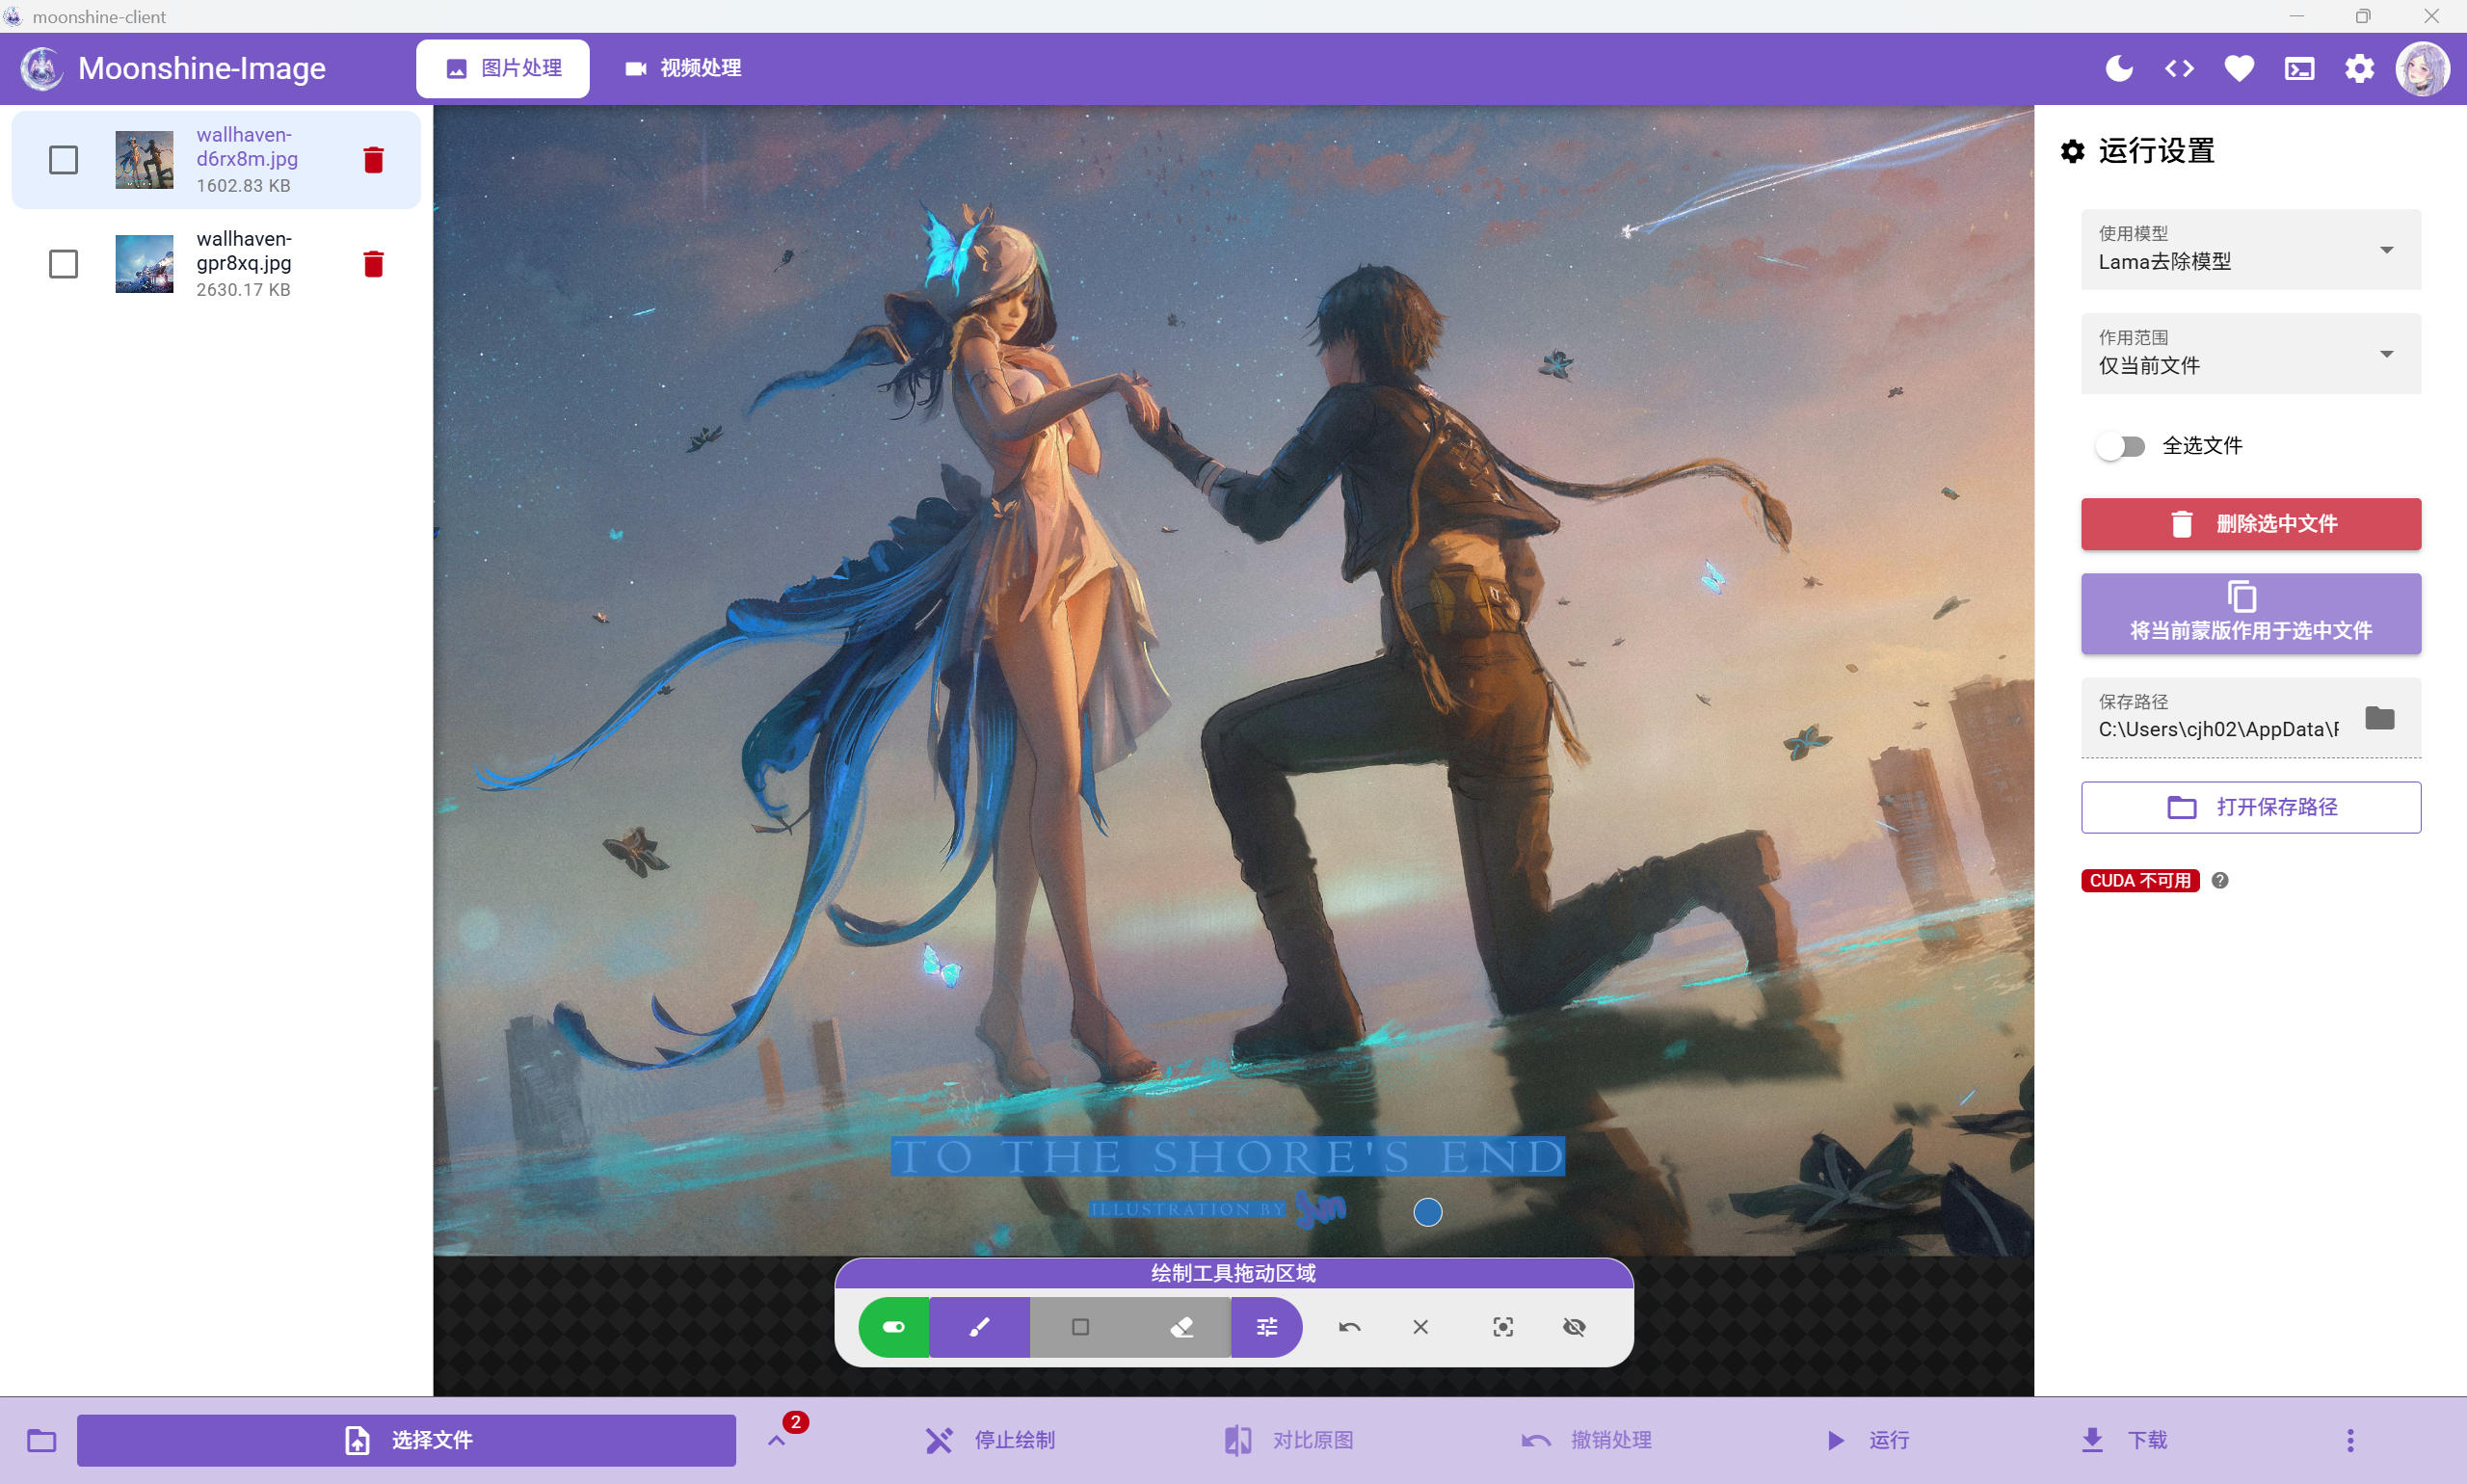Open the settings gear in header
Image resolution: width=2467 pixels, height=1484 pixels.
click(x=2359, y=68)
